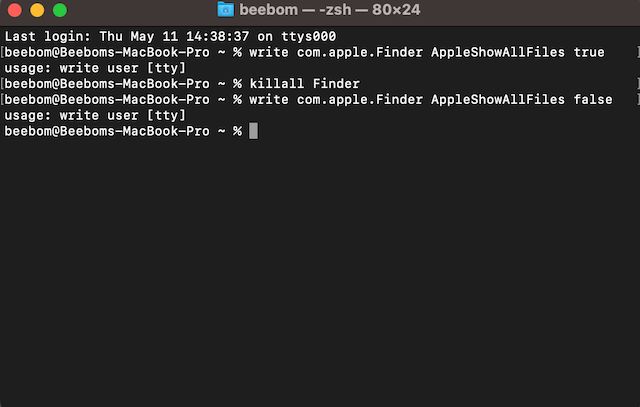Click the empty area of the terminal
Image resolution: width=640 pixels, height=407 pixels.
pyautogui.click(x=320, y=280)
